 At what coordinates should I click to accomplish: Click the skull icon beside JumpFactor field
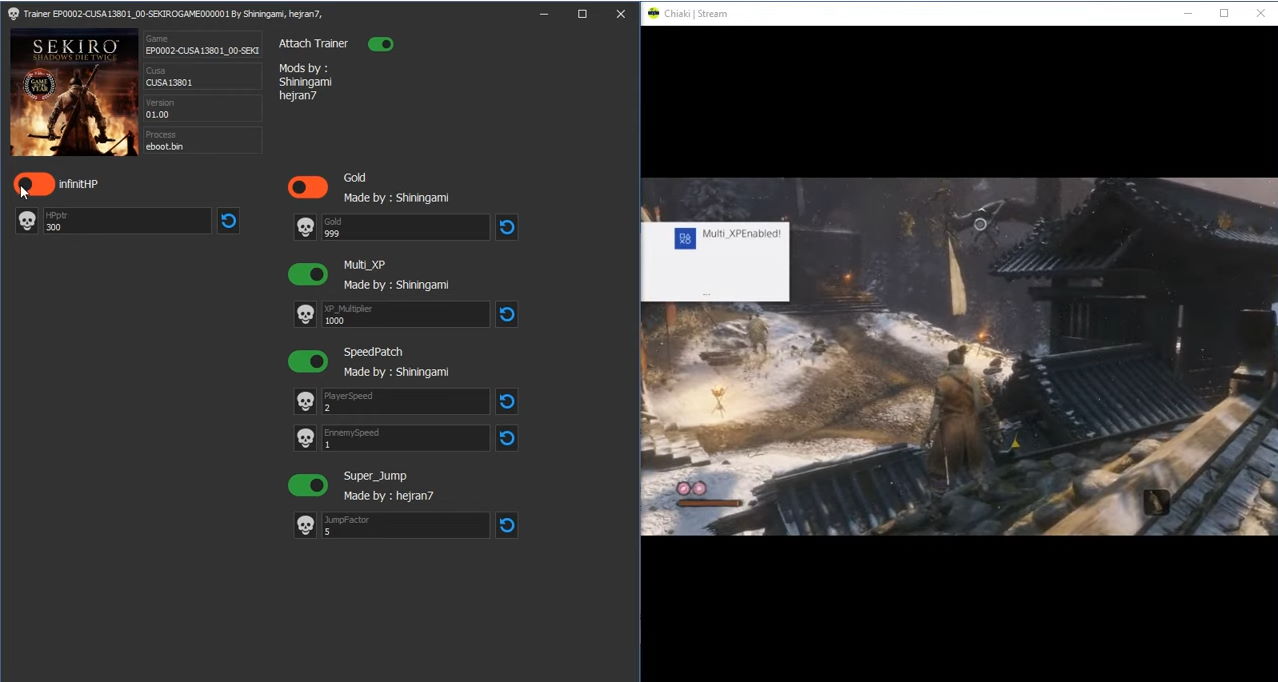tap(305, 525)
